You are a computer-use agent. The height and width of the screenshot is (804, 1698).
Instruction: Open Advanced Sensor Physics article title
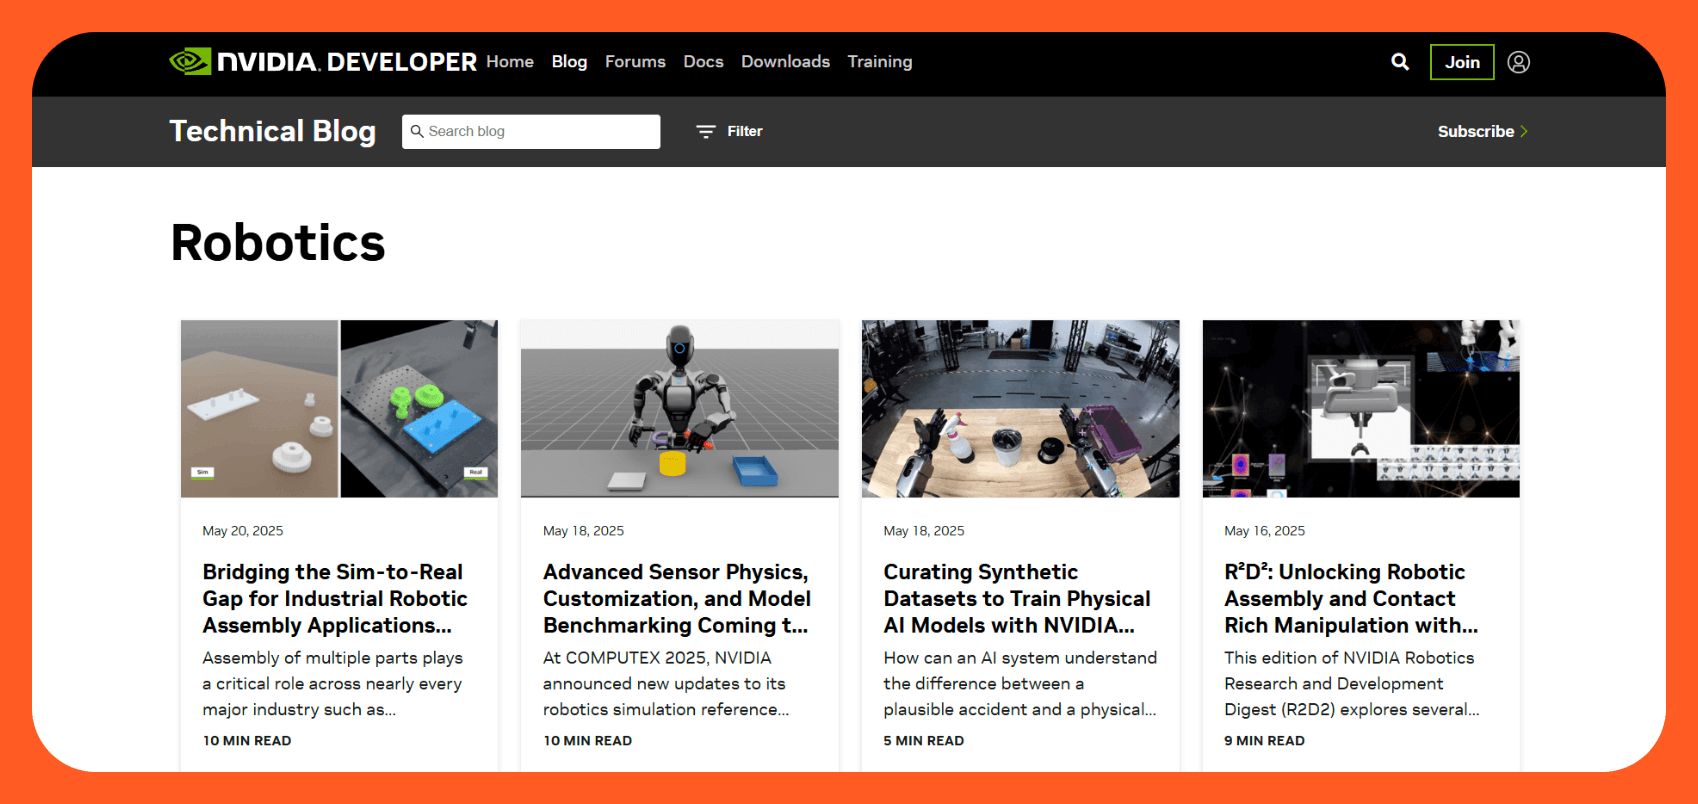(x=677, y=598)
